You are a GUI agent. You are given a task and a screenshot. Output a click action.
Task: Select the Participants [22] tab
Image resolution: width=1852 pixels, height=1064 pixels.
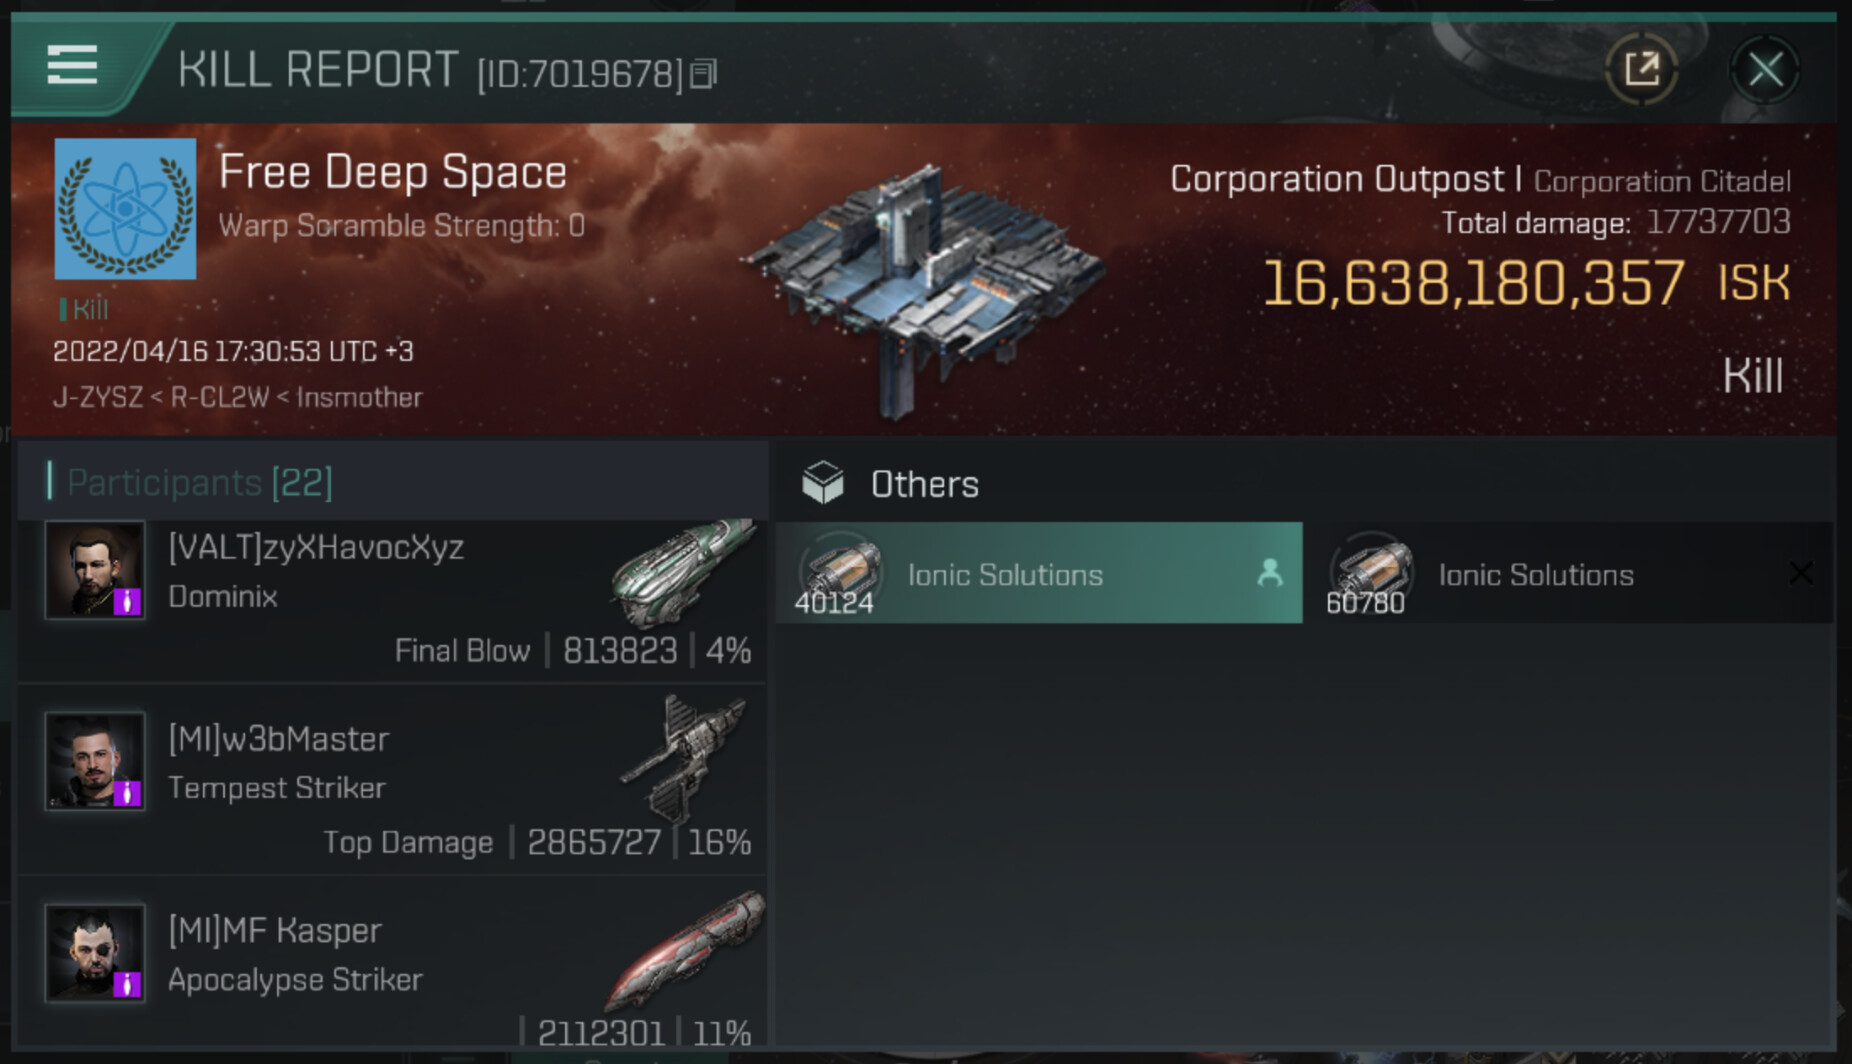[199, 483]
